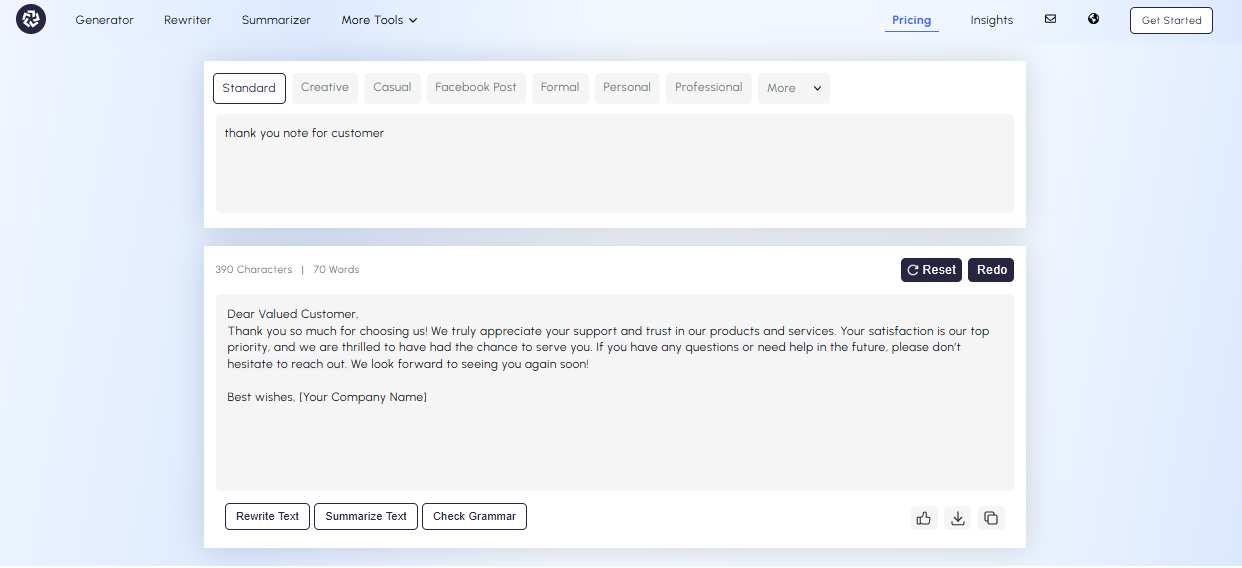Select the Facebook Post tone tab

click(476, 88)
